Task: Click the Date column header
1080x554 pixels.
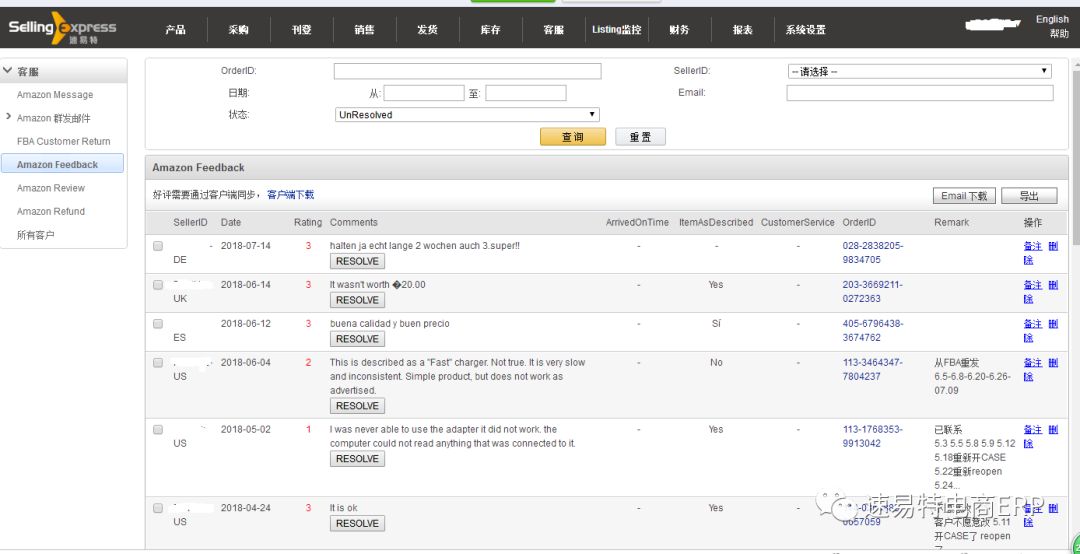Action: pos(231,223)
